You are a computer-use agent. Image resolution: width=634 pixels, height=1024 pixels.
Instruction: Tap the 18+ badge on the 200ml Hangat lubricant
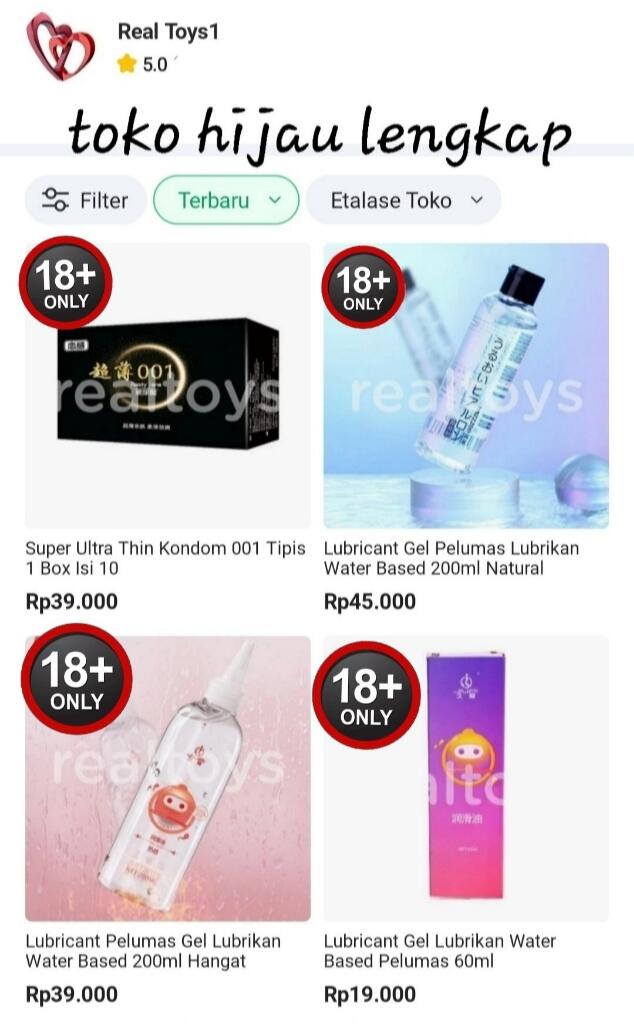point(76,679)
